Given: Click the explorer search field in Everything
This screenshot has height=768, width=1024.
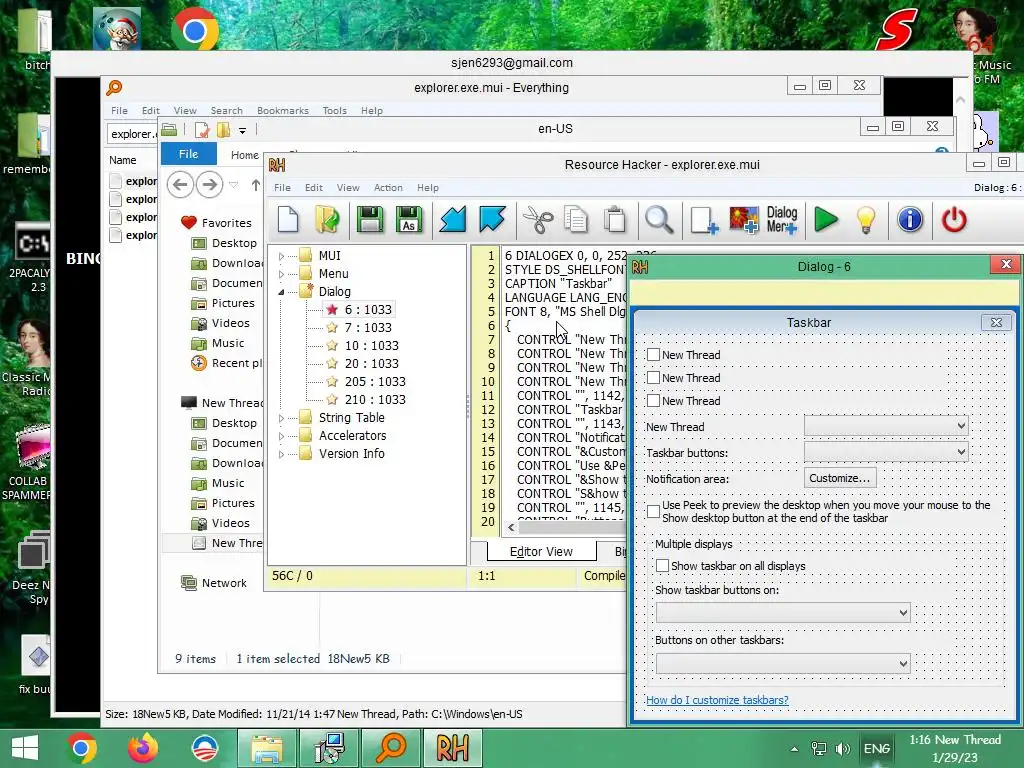Looking at the screenshot, I should (133, 133).
